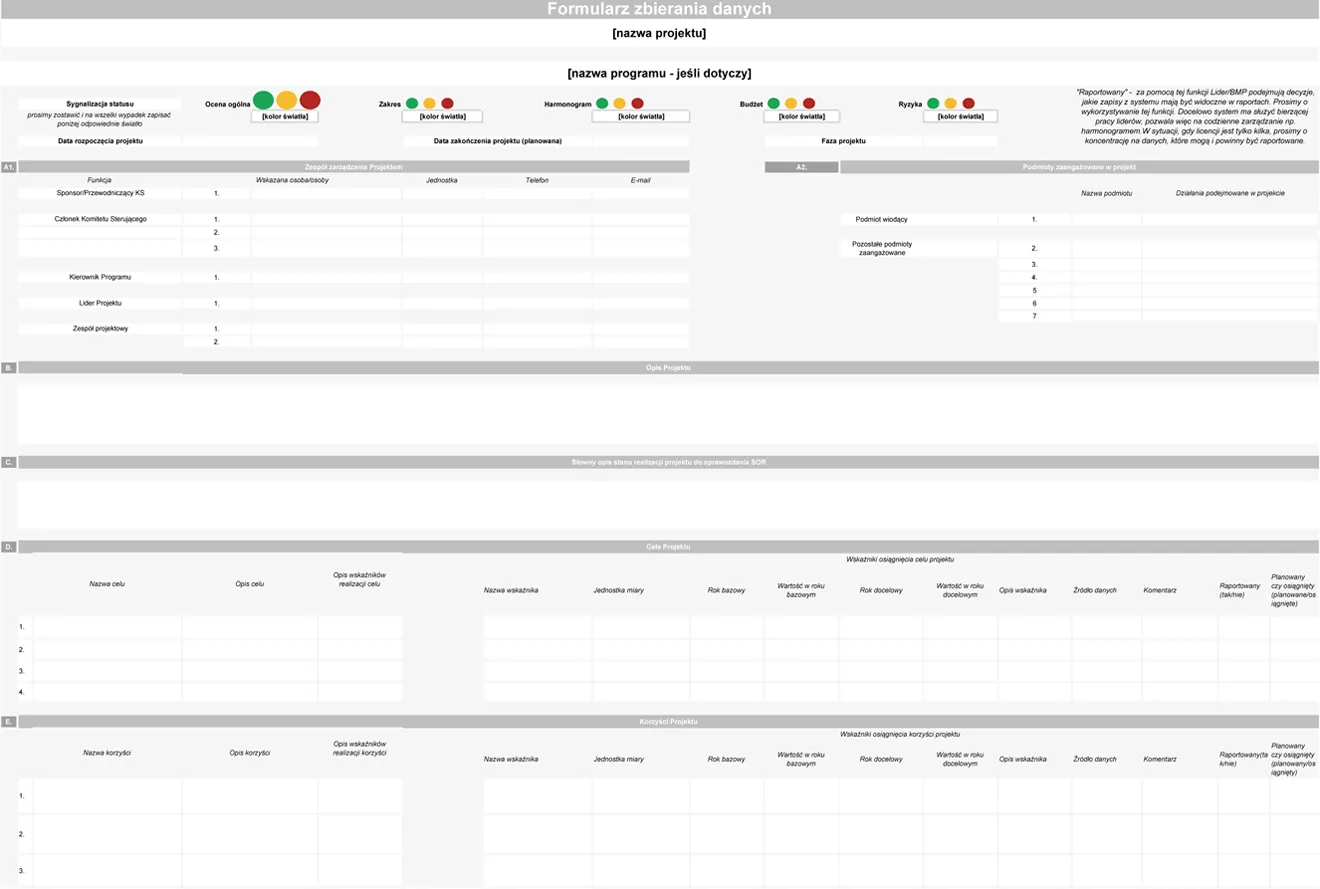The height and width of the screenshot is (889, 1320).
Task: Choose the red light next to Budżet
Action: (x=809, y=103)
